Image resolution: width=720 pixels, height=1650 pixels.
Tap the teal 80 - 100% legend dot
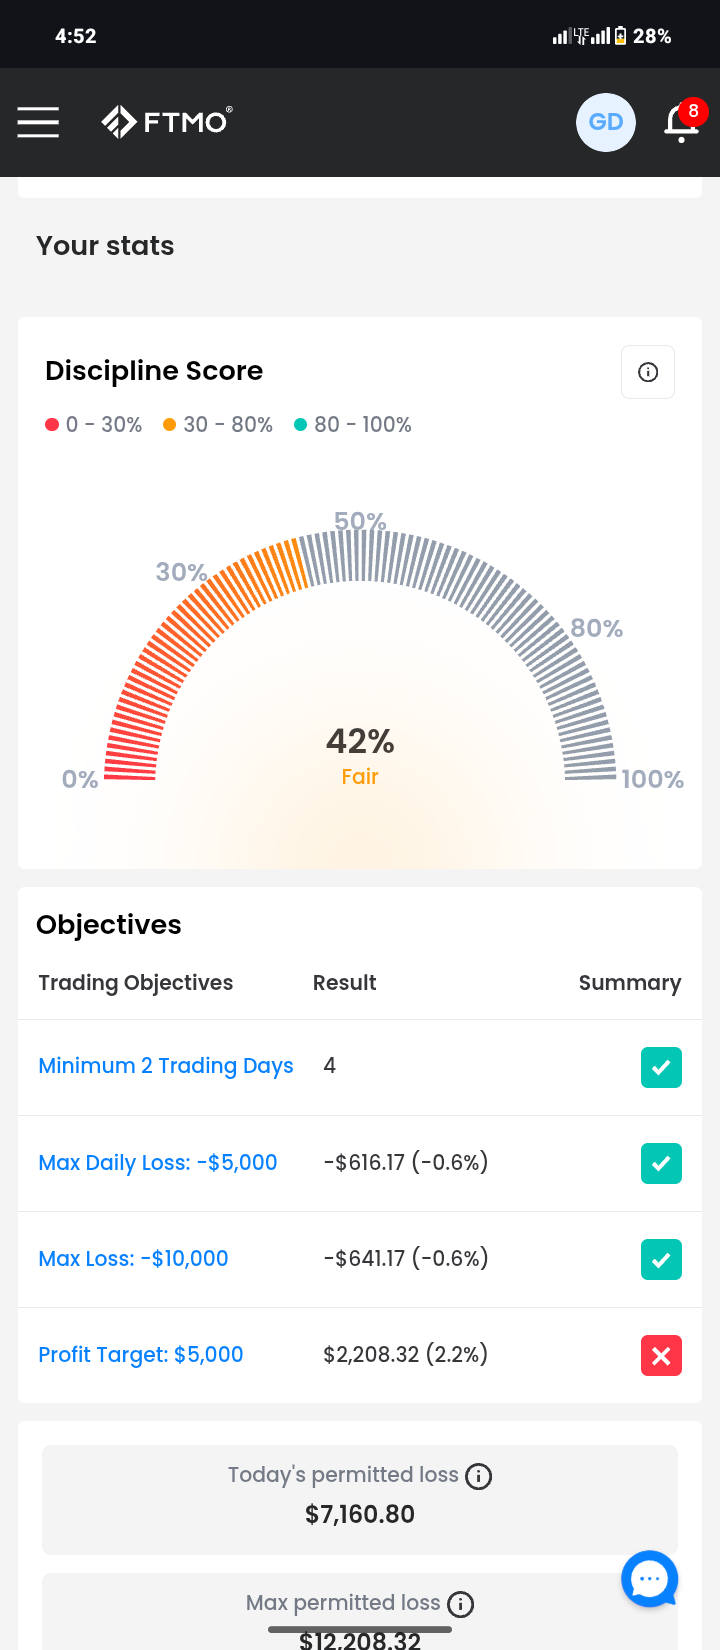coord(300,425)
